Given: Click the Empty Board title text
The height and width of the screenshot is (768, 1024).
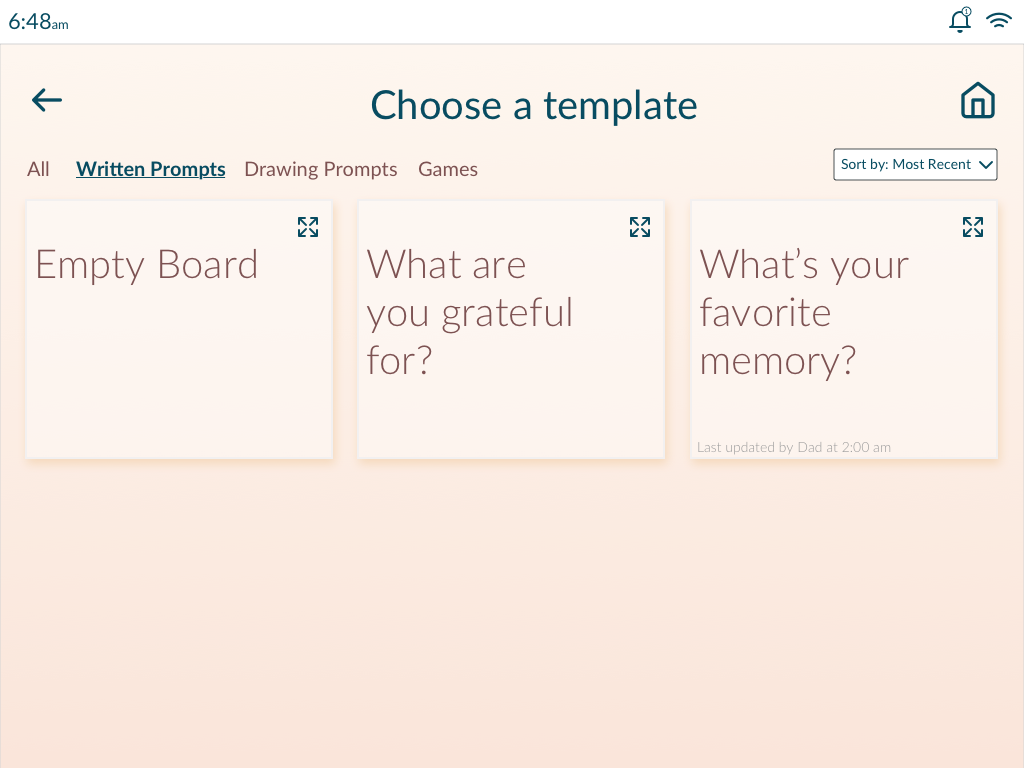Looking at the screenshot, I should (147, 265).
